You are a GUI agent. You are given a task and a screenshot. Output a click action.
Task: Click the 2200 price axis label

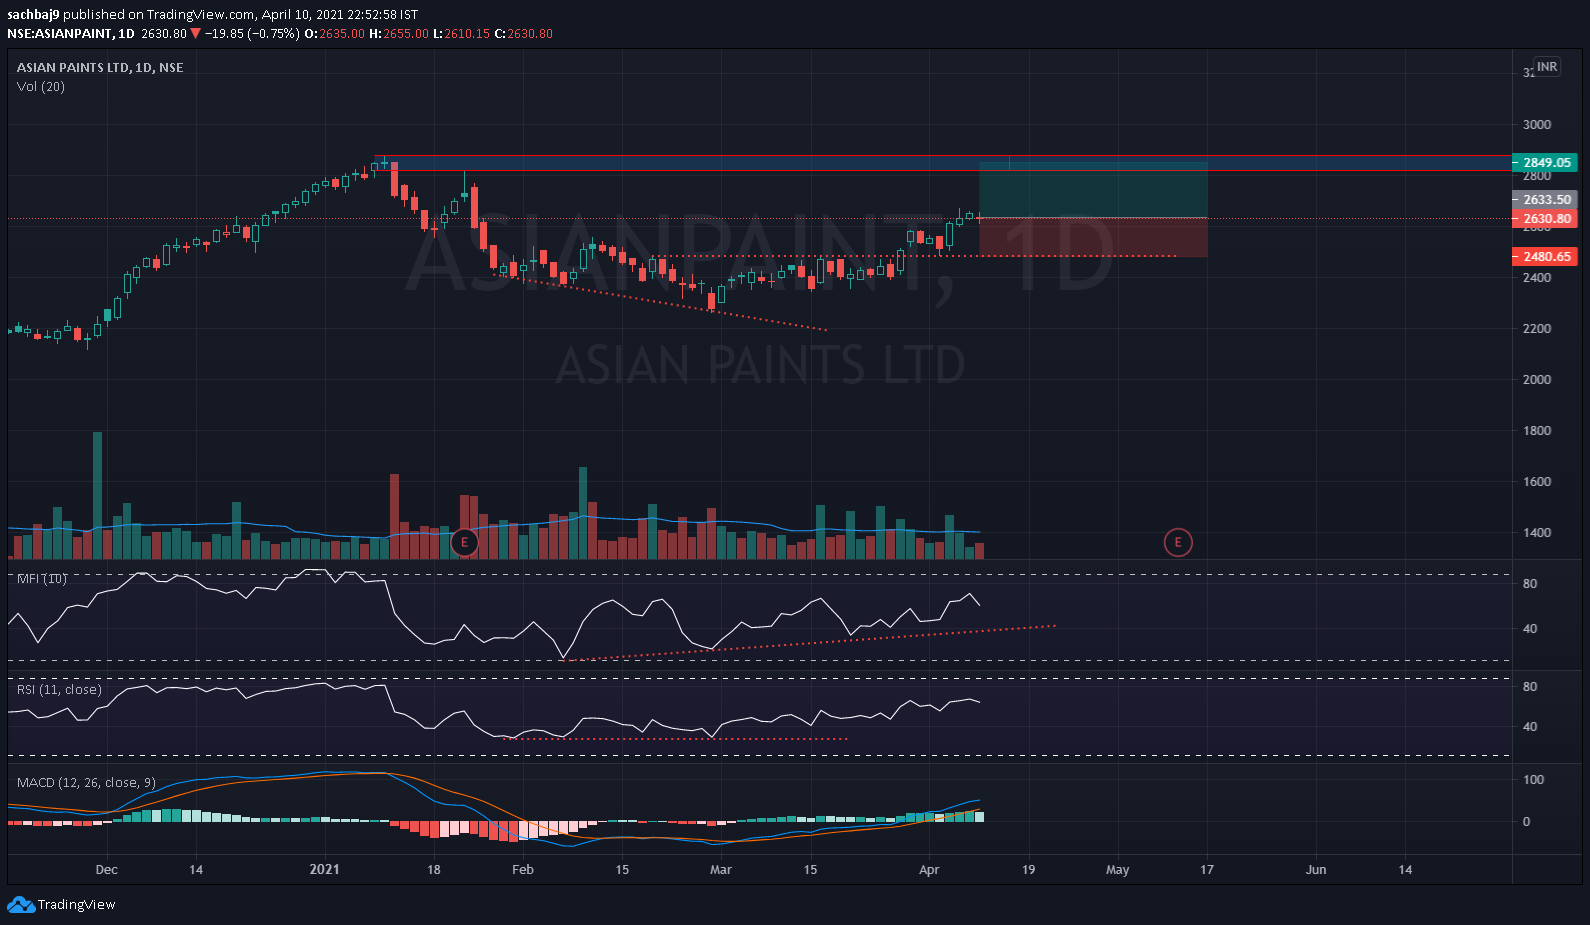coord(1537,329)
